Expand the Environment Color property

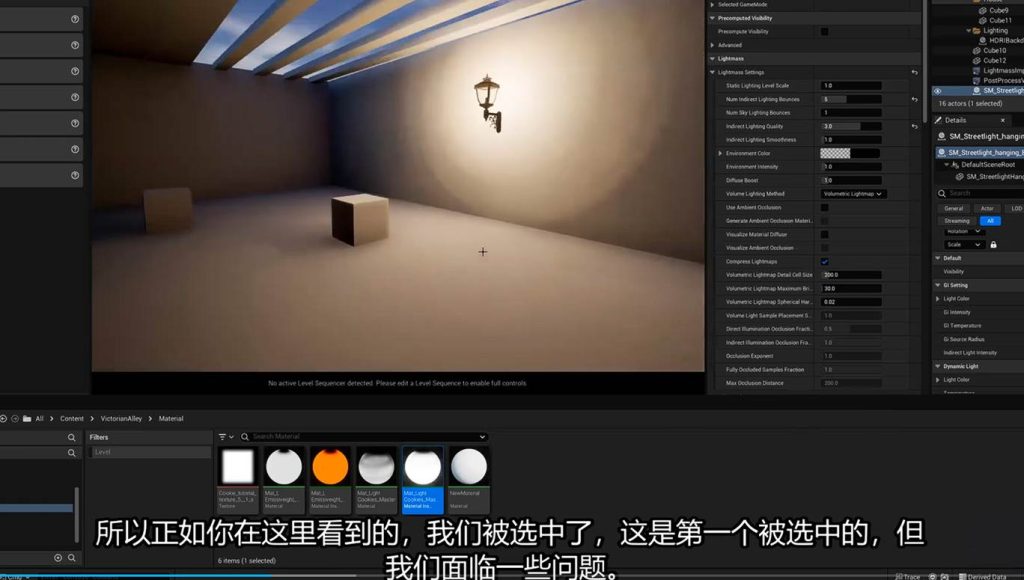click(720, 153)
